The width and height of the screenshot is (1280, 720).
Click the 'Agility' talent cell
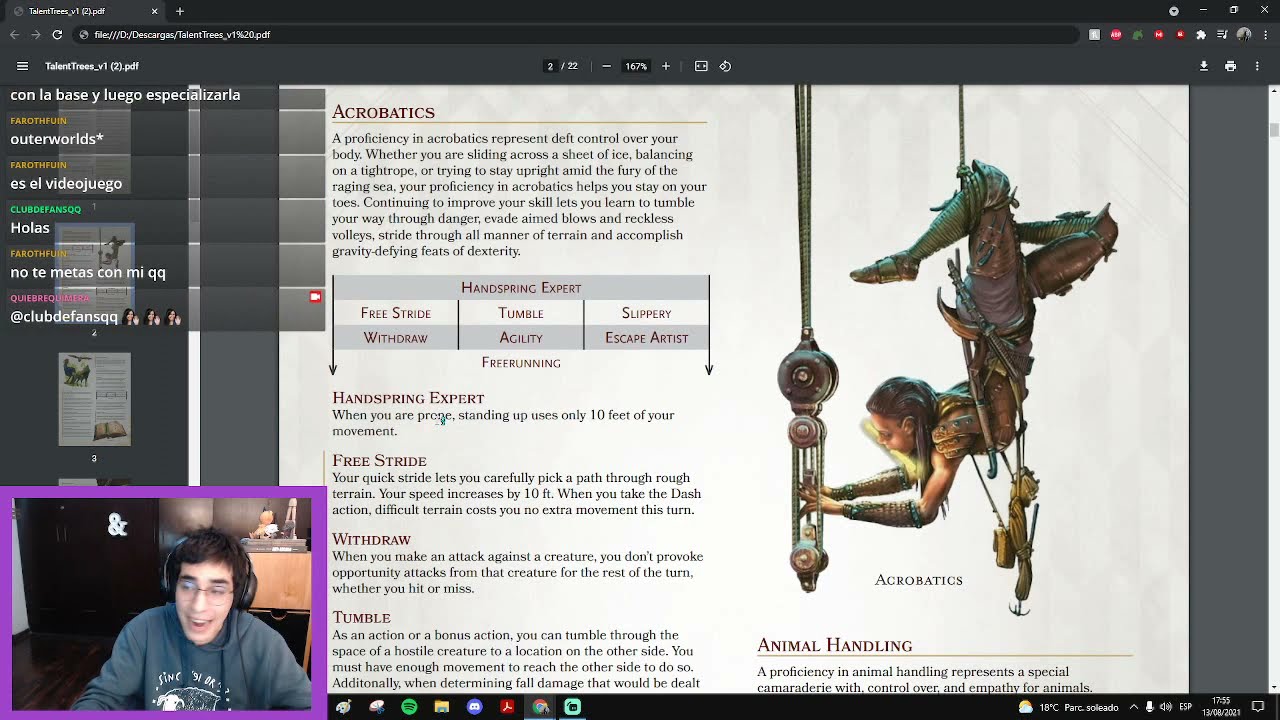pos(521,338)
